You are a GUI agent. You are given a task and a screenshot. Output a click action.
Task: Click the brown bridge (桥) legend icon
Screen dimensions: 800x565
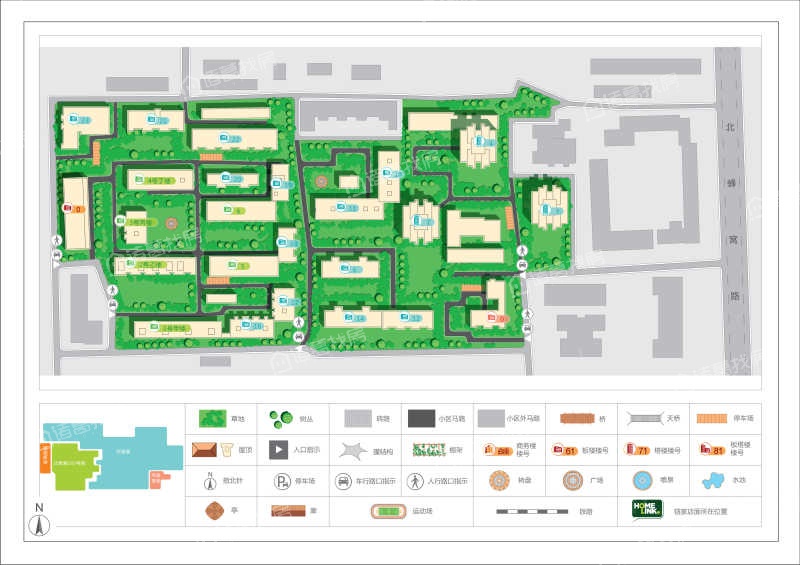tap(577, 419)
